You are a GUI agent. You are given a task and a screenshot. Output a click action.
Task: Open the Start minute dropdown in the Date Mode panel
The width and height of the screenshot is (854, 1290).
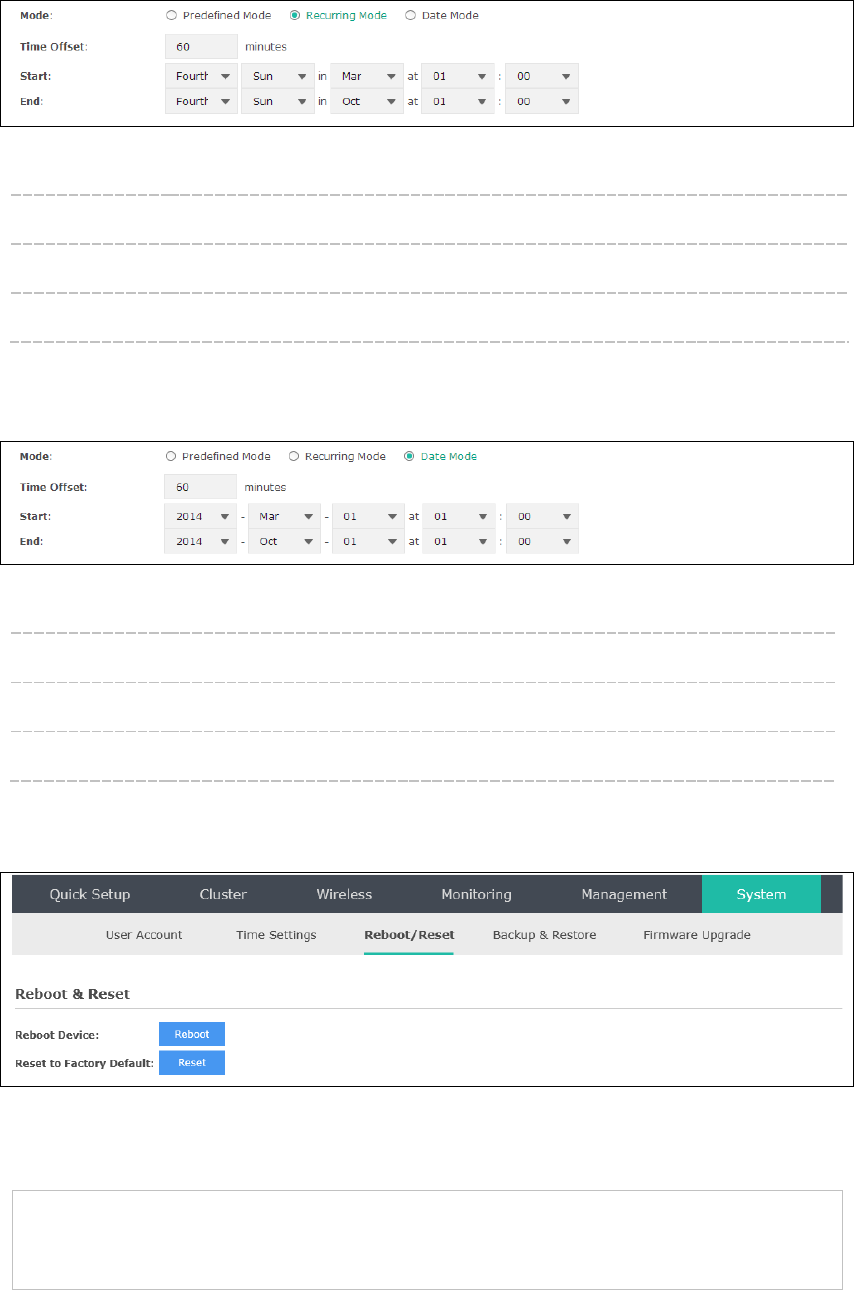(x=542, y=516)
